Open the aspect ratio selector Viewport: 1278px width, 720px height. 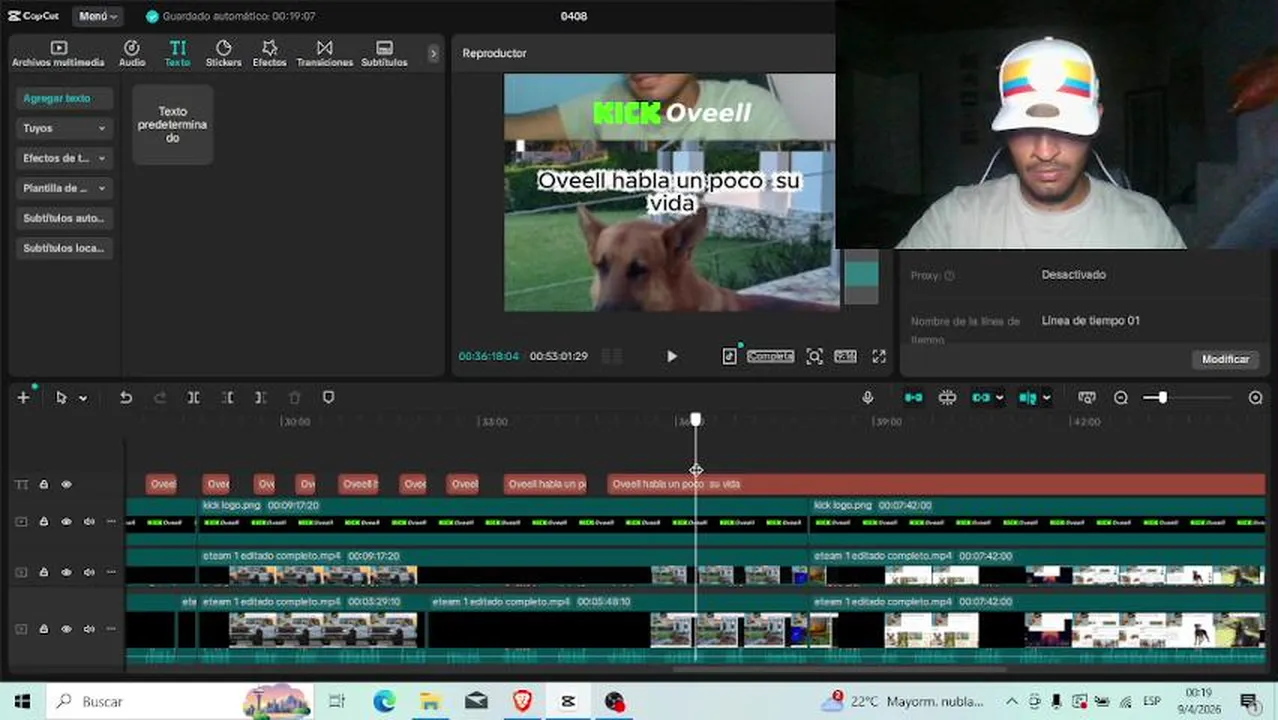coord(845,356)
